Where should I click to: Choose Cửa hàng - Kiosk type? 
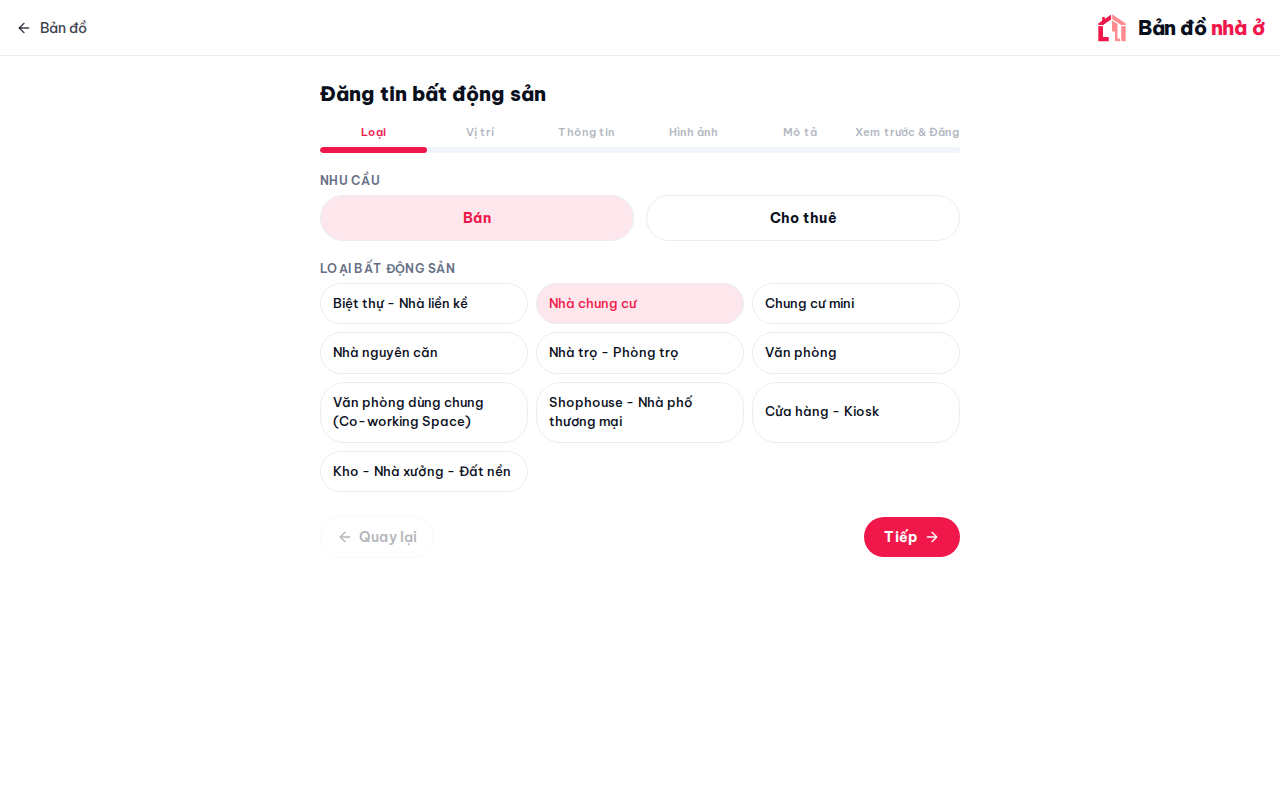coord(856,412)
